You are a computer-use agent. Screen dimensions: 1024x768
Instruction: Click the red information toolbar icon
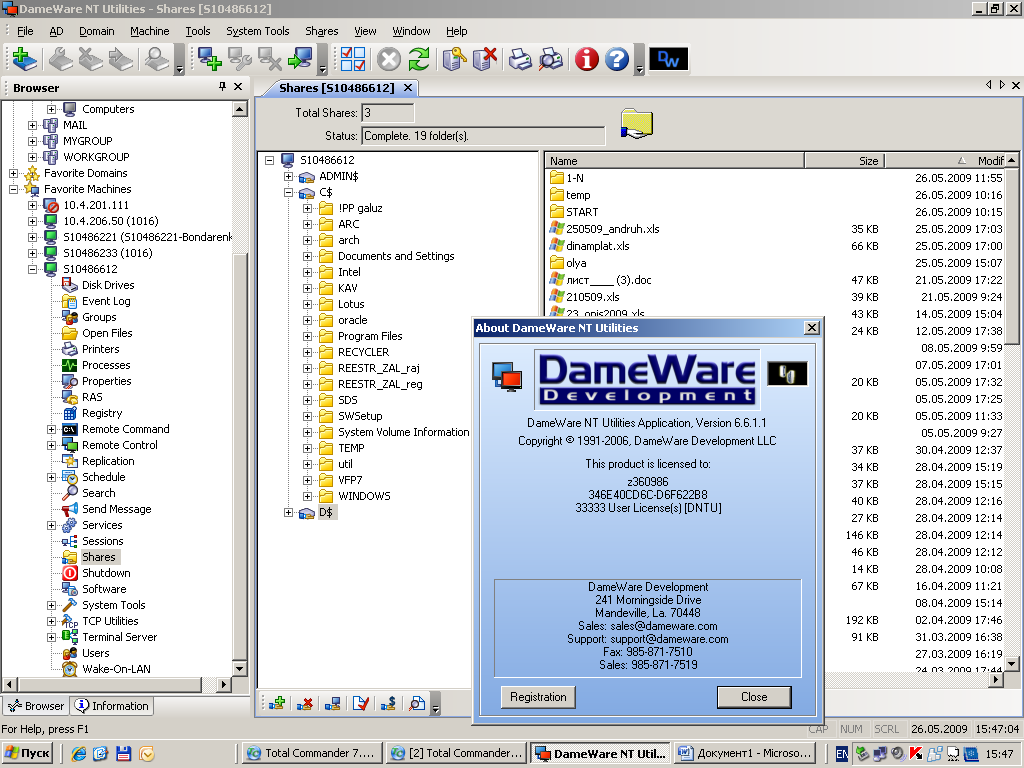(x=587, y=60)
